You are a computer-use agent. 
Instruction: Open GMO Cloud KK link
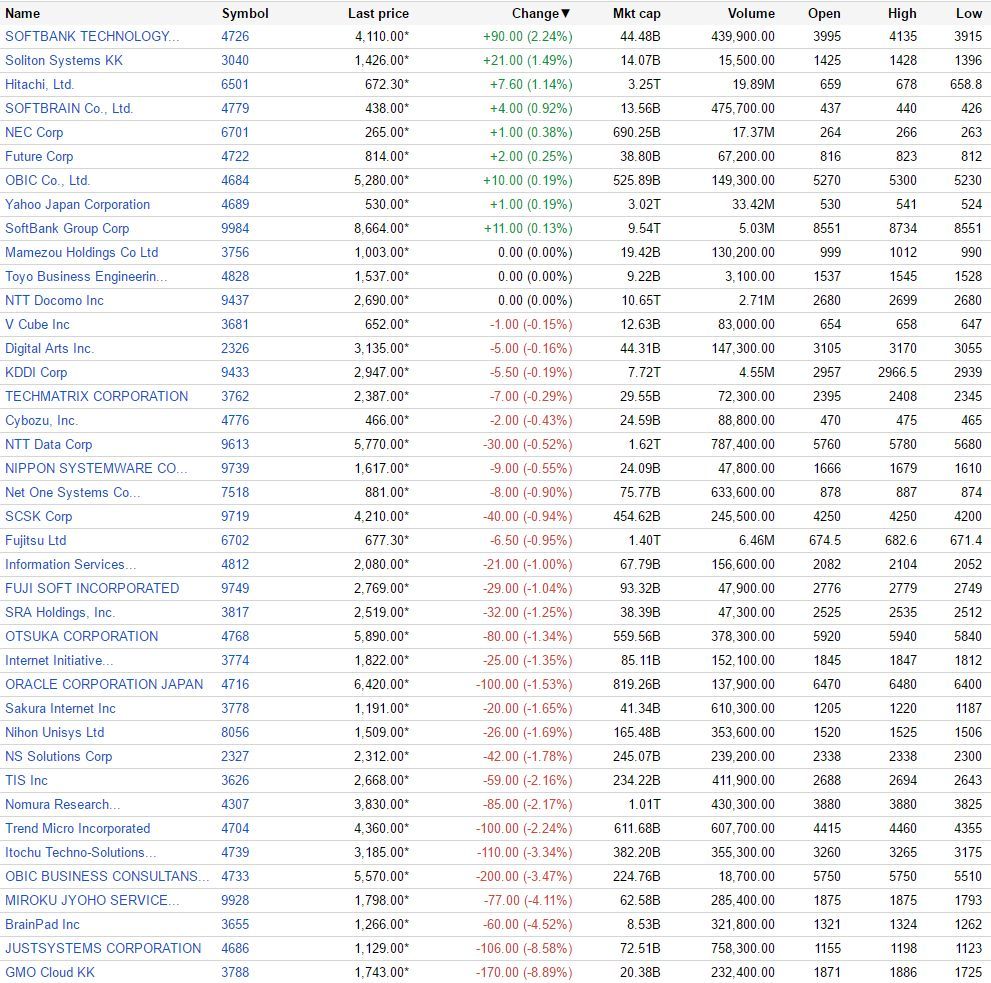[x=50, y=974]
